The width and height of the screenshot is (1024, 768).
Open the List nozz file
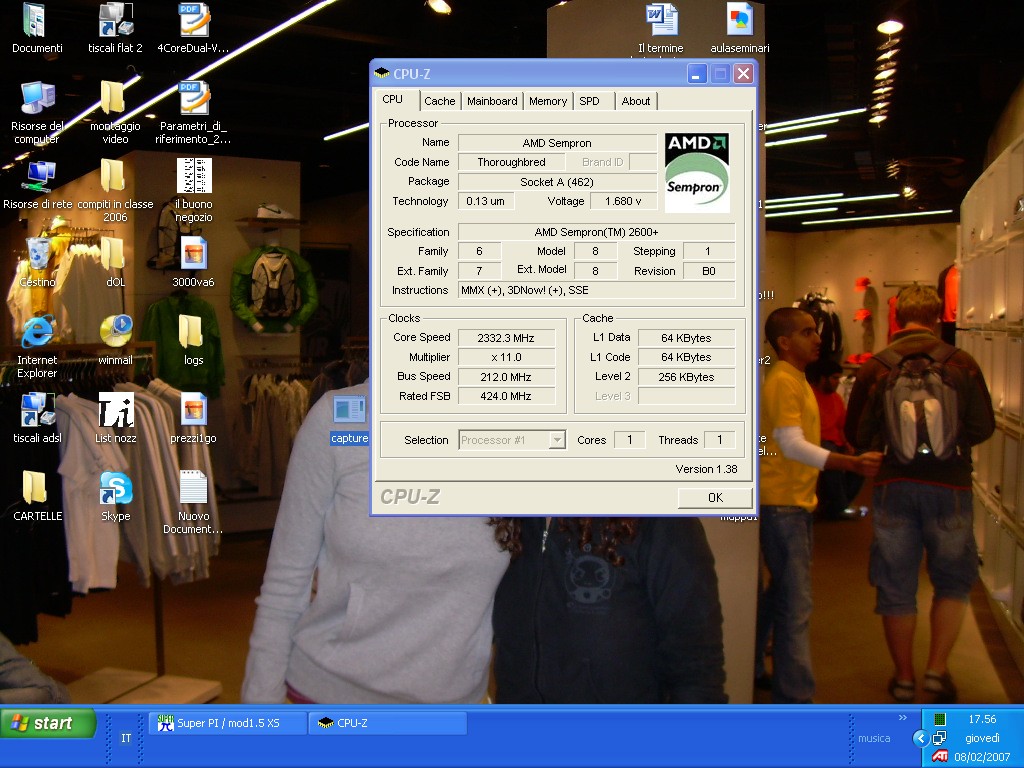116,418
